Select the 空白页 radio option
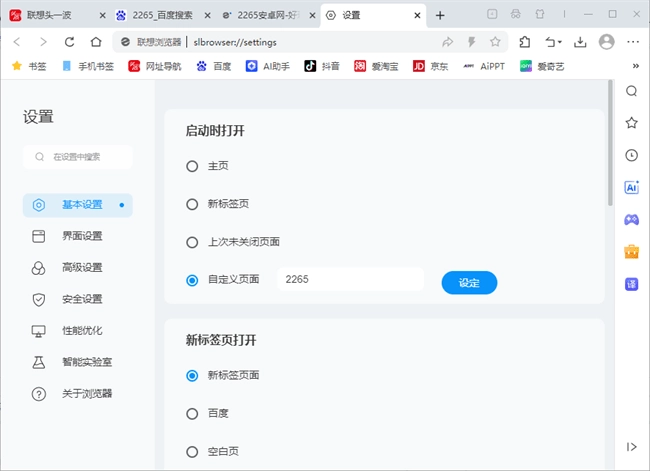 point(192,451)
